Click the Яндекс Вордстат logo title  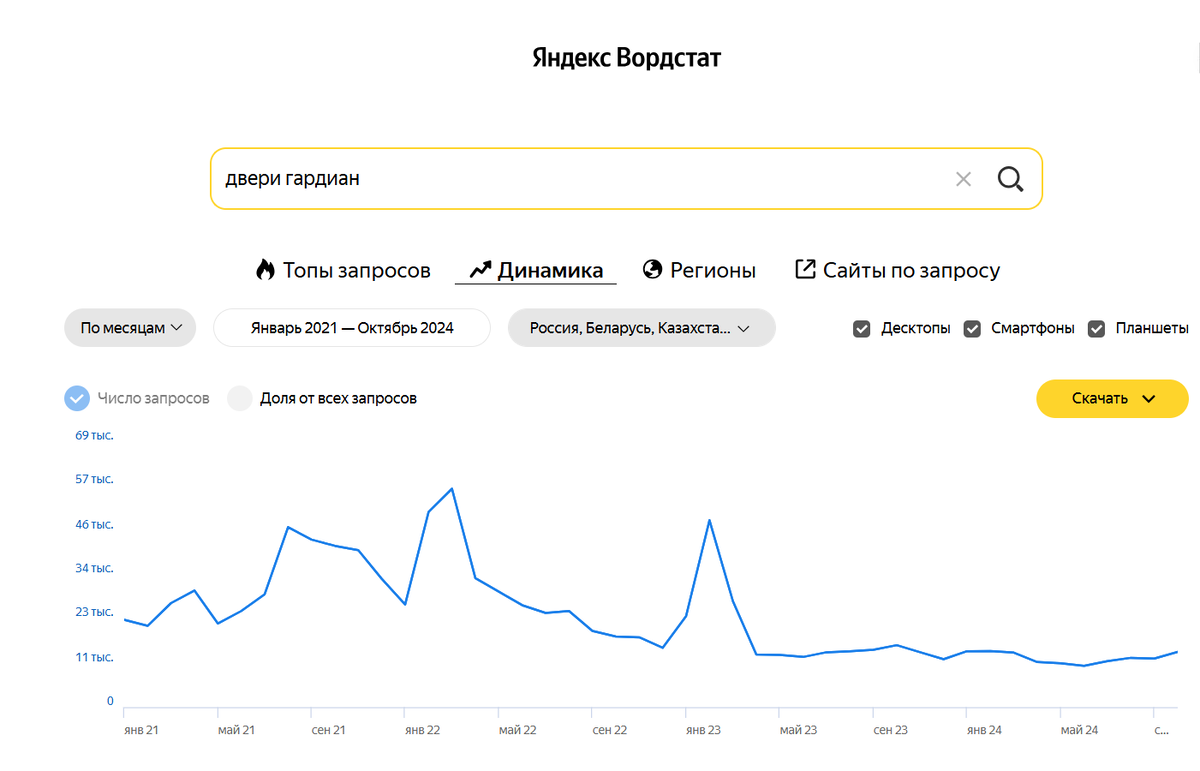pos(626,58)
